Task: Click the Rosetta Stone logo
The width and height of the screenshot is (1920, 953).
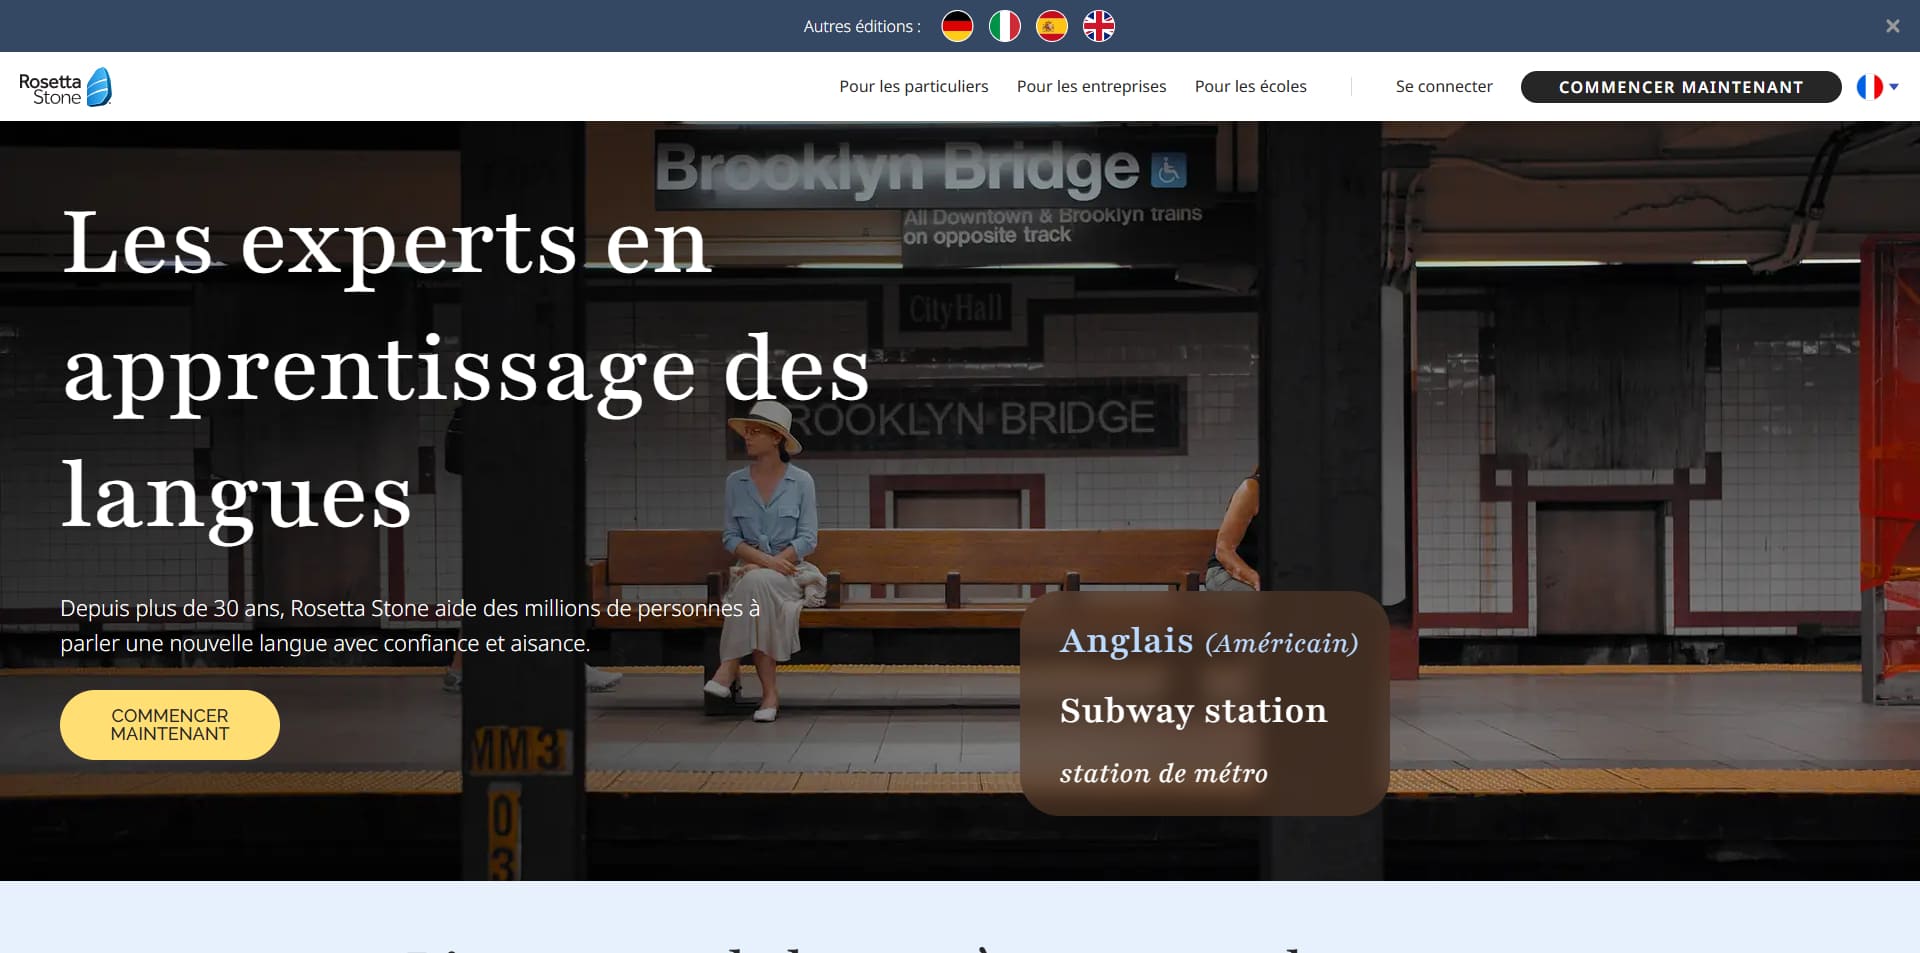Action: click(65, 87)
